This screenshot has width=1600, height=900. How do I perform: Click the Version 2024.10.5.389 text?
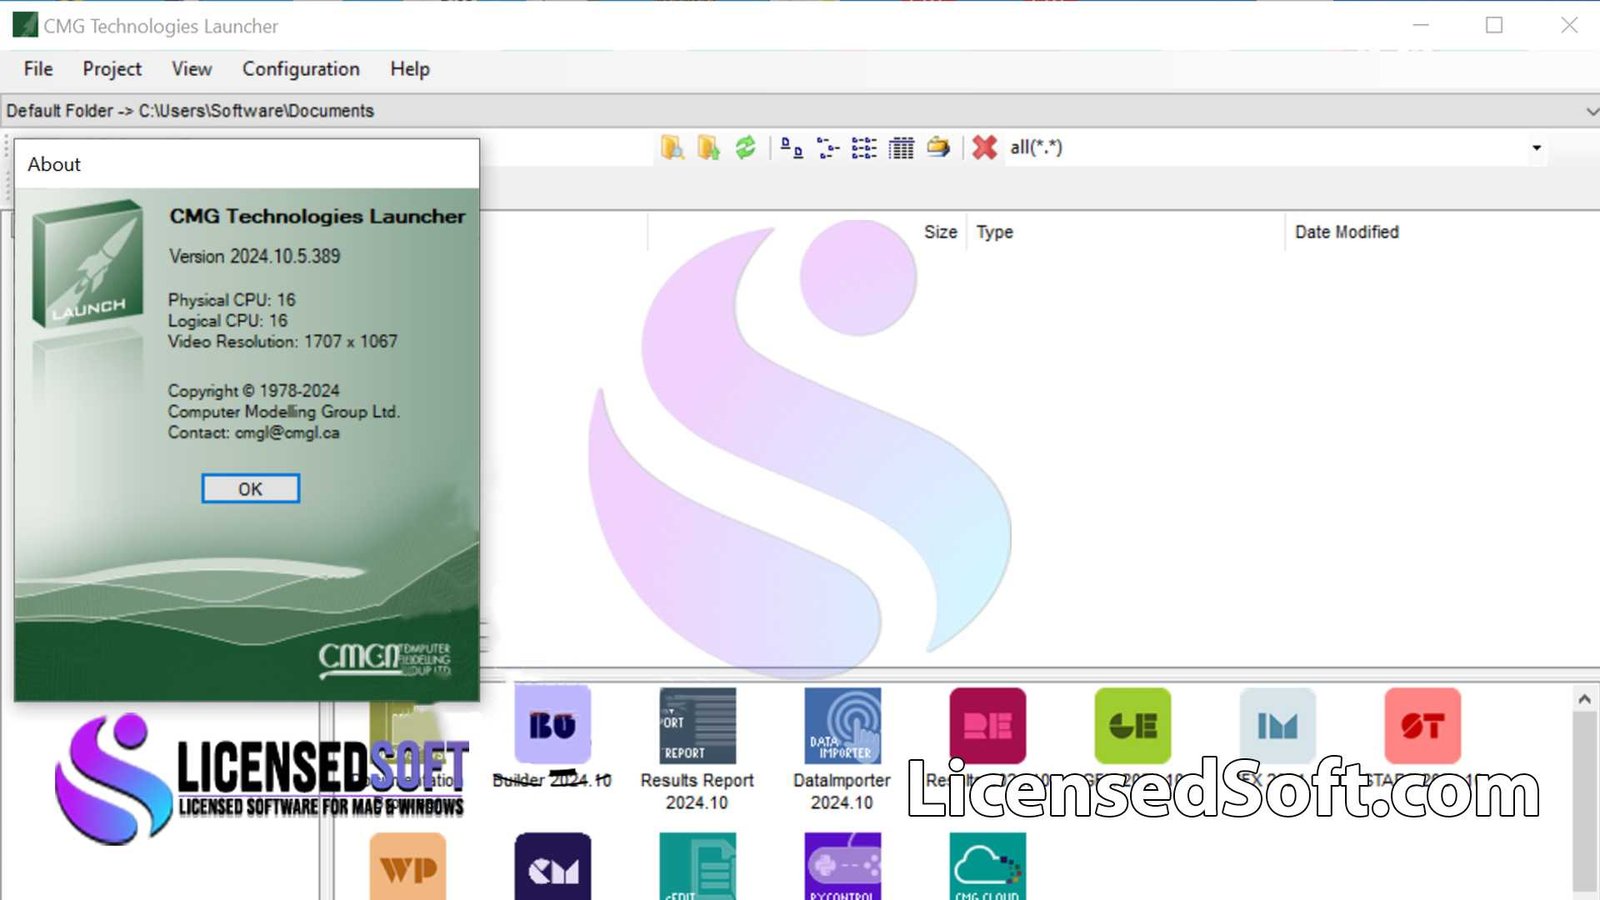pos(254,256)
